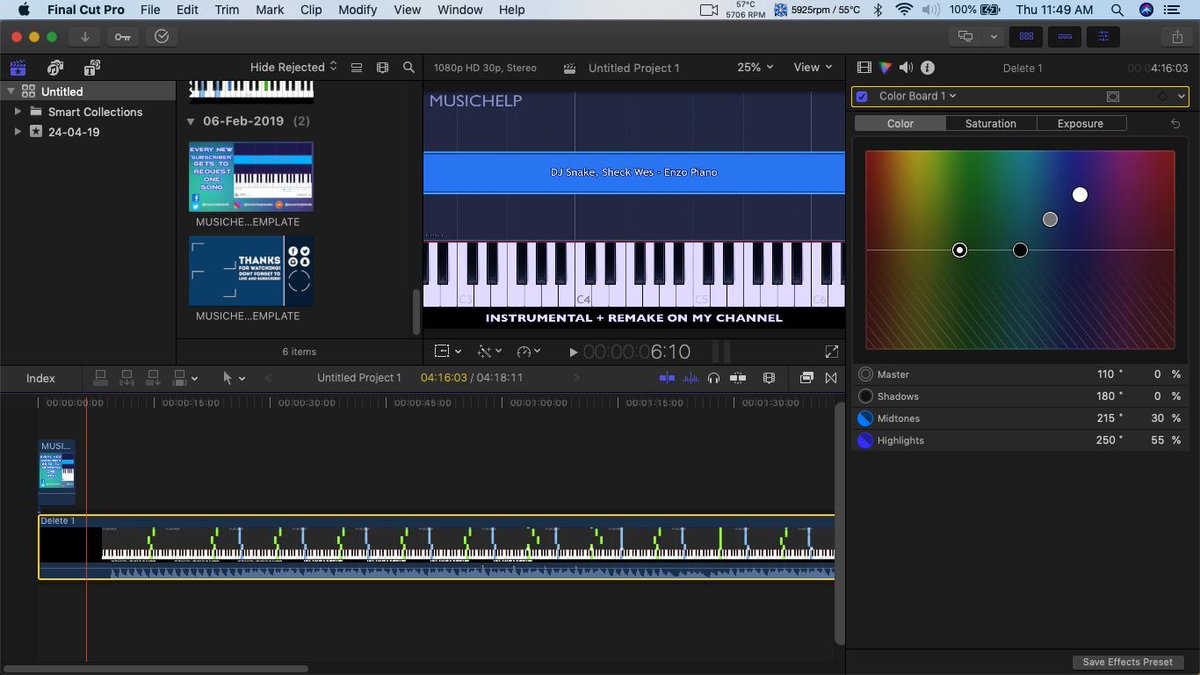Open solo headphones icon in timeline
The height and width of the screenshot is (675, 1200).
(714, 378)
